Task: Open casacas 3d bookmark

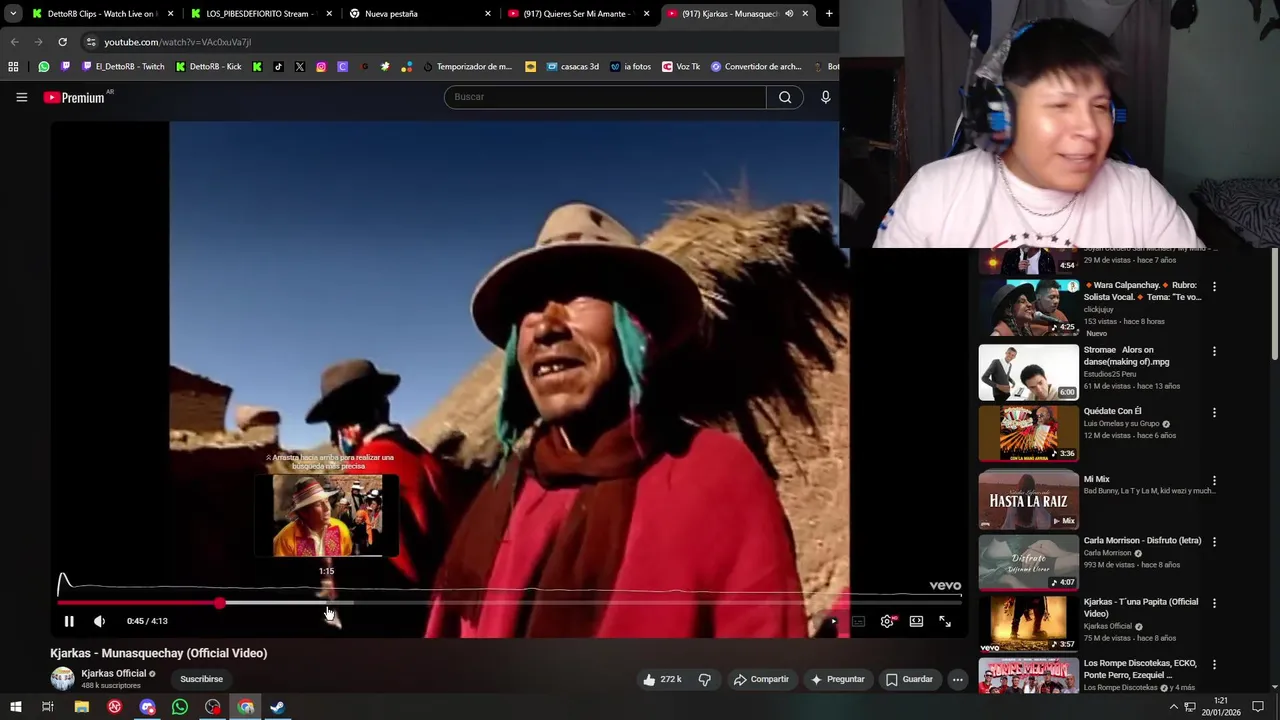Action: pos(571,67)
